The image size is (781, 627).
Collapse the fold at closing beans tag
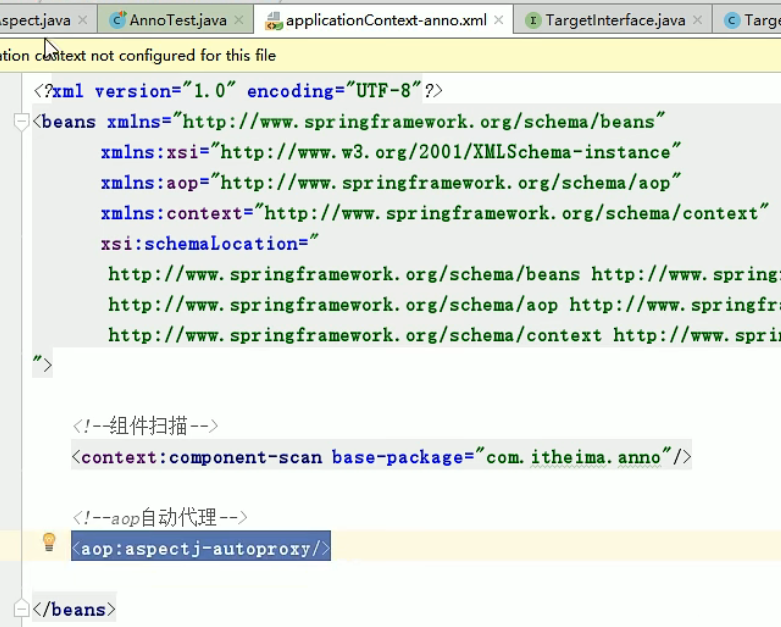pyautogui.click(x=21, y=609)
